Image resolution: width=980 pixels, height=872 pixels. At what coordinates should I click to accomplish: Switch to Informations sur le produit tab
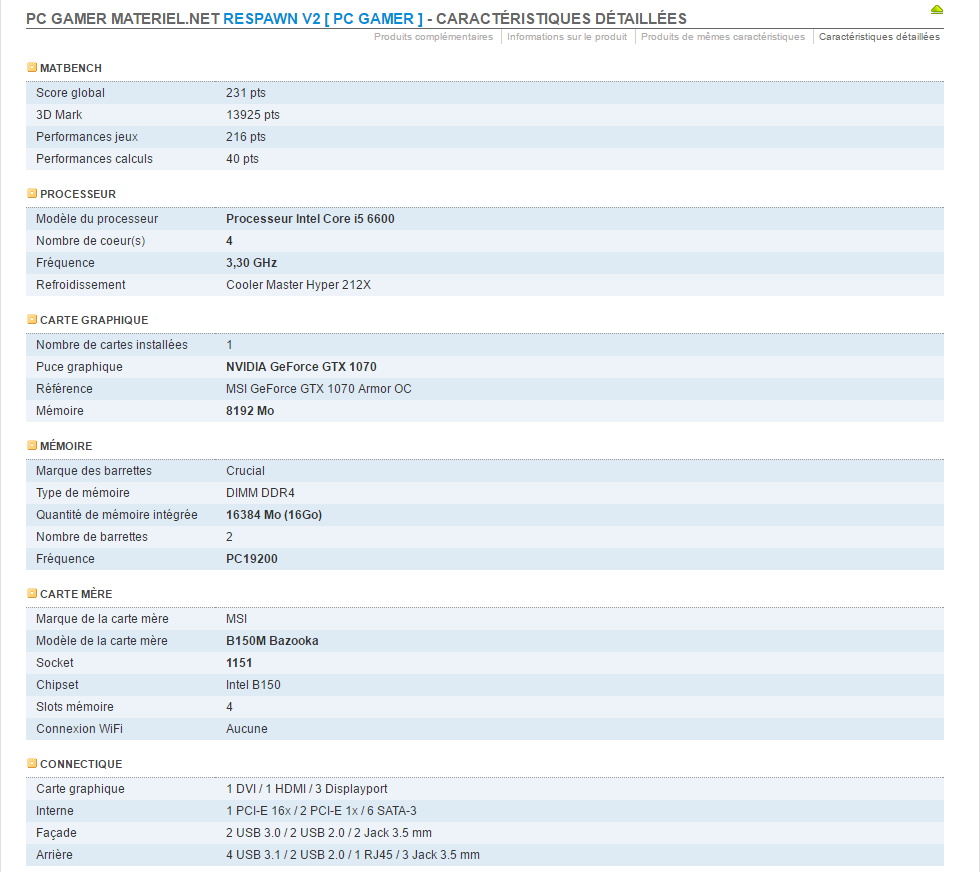[567, 37]
